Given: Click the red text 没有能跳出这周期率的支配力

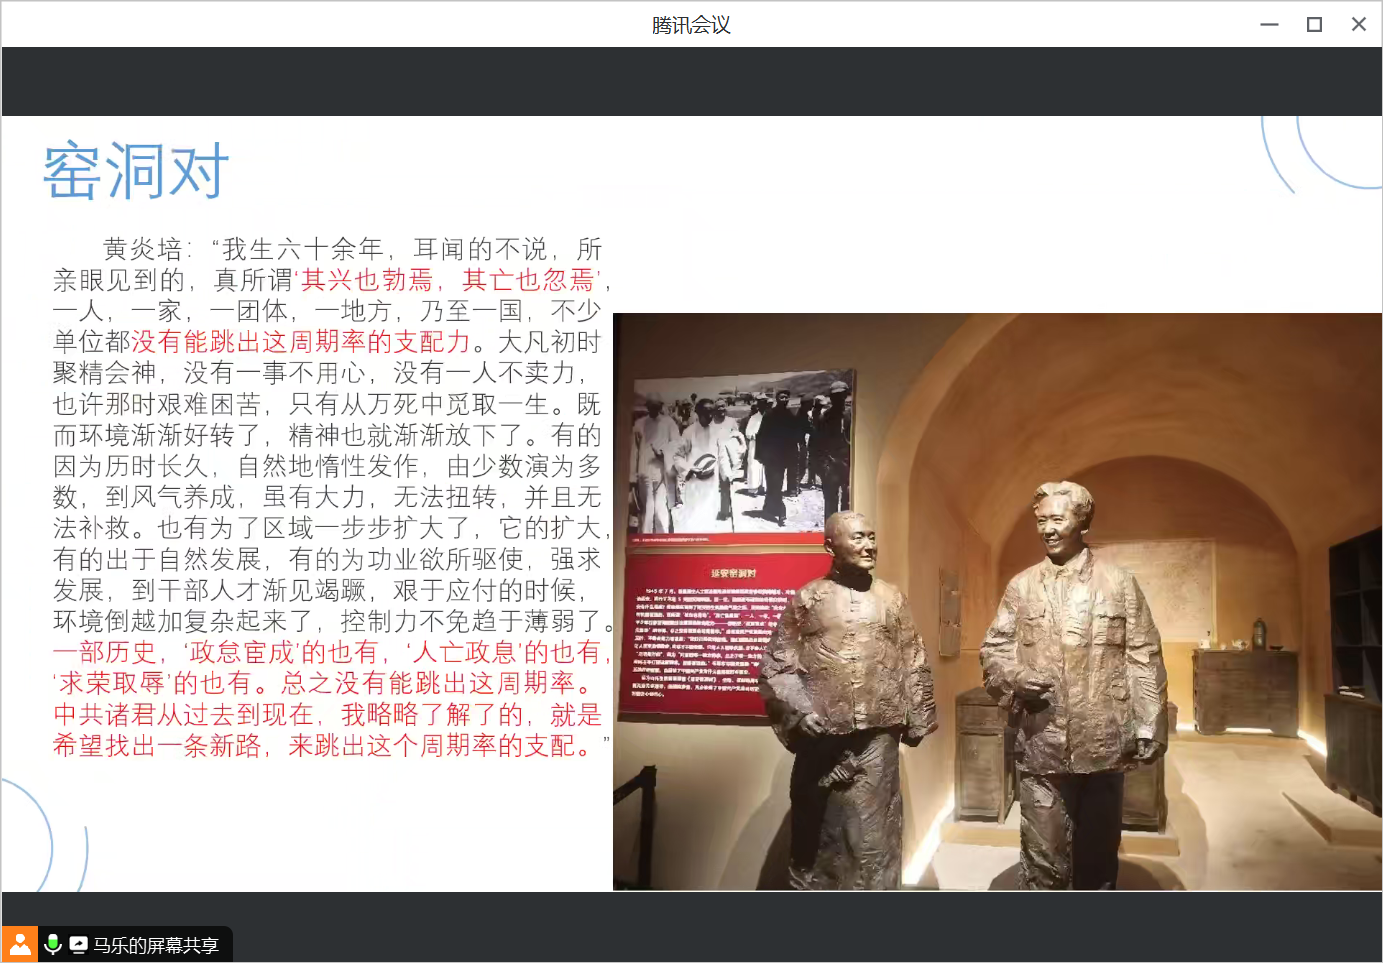Looking at the screenshot, I should click(301, 342).
